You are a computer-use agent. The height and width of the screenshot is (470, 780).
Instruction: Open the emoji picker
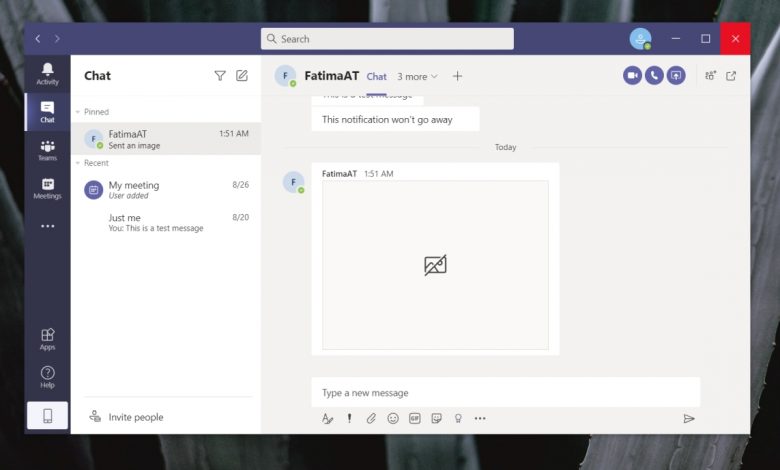pyautogui.click(x=393, y=418)
